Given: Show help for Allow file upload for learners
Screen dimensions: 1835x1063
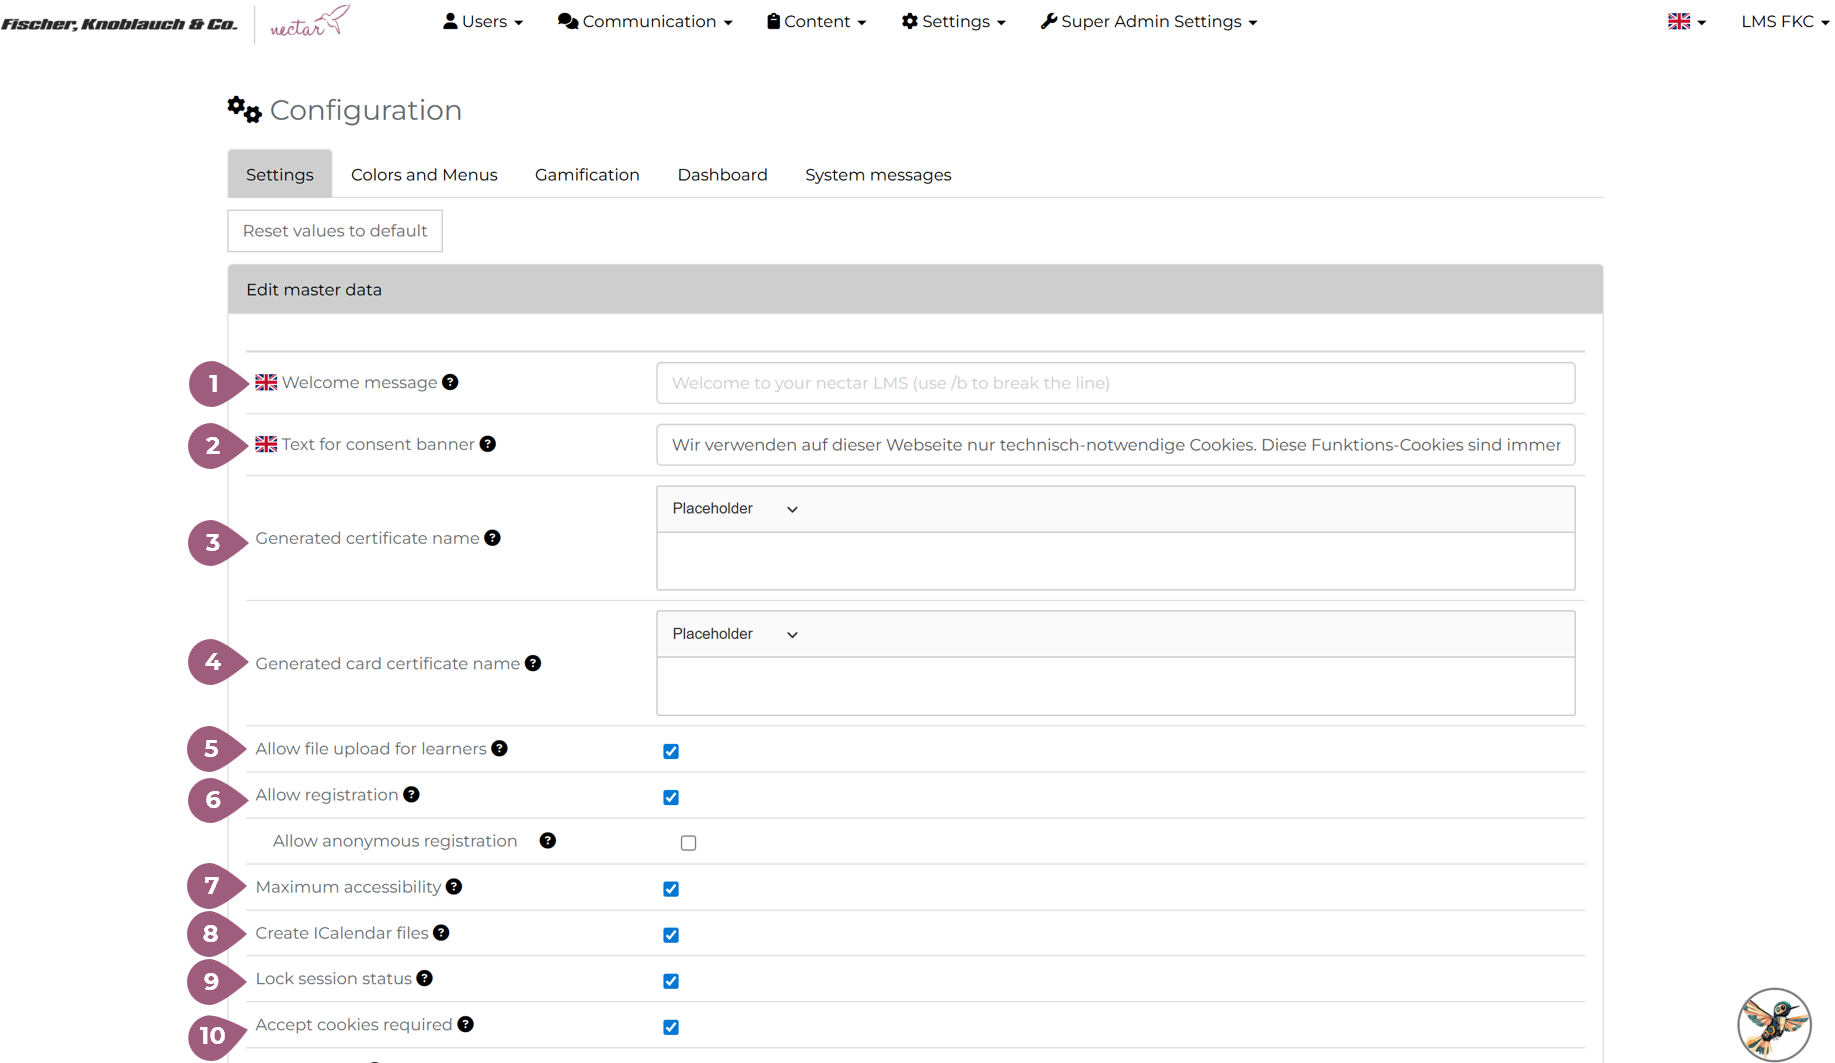Looking at the screenshot, I should coord(499,749).
